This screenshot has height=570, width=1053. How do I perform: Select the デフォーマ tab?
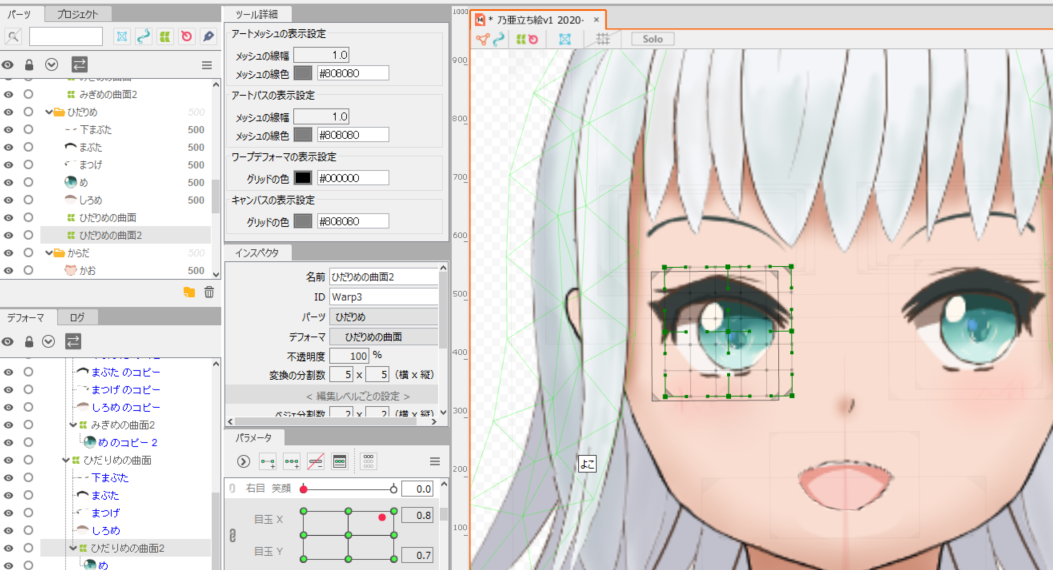click(26, 318)
